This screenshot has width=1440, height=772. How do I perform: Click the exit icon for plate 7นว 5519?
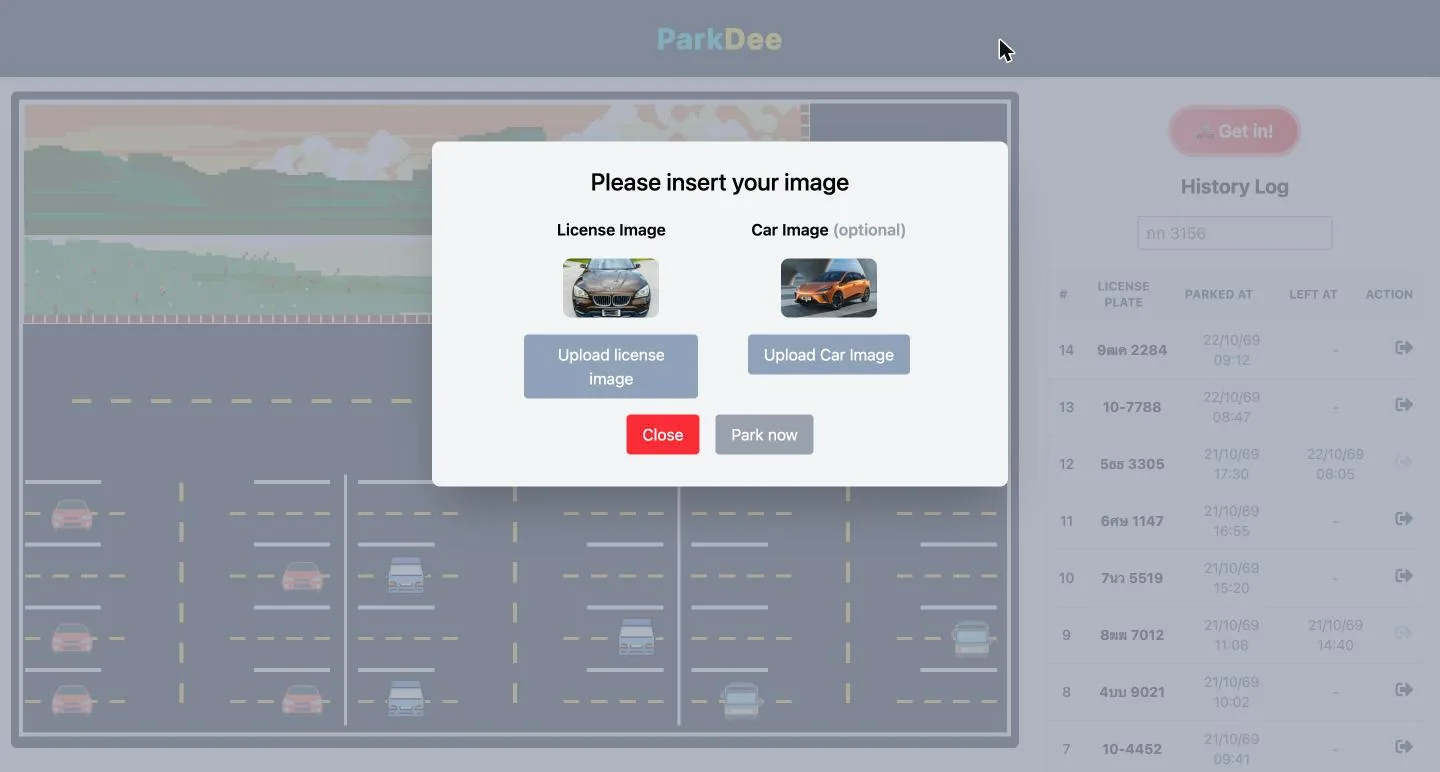pos(1404,575)
